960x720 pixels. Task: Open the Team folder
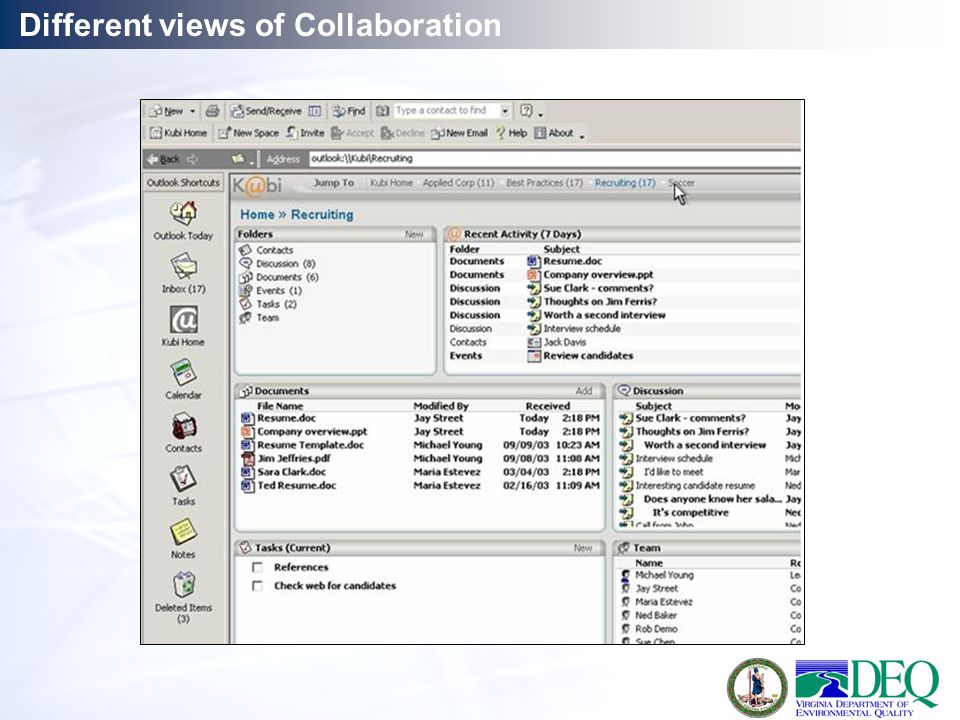260,317
